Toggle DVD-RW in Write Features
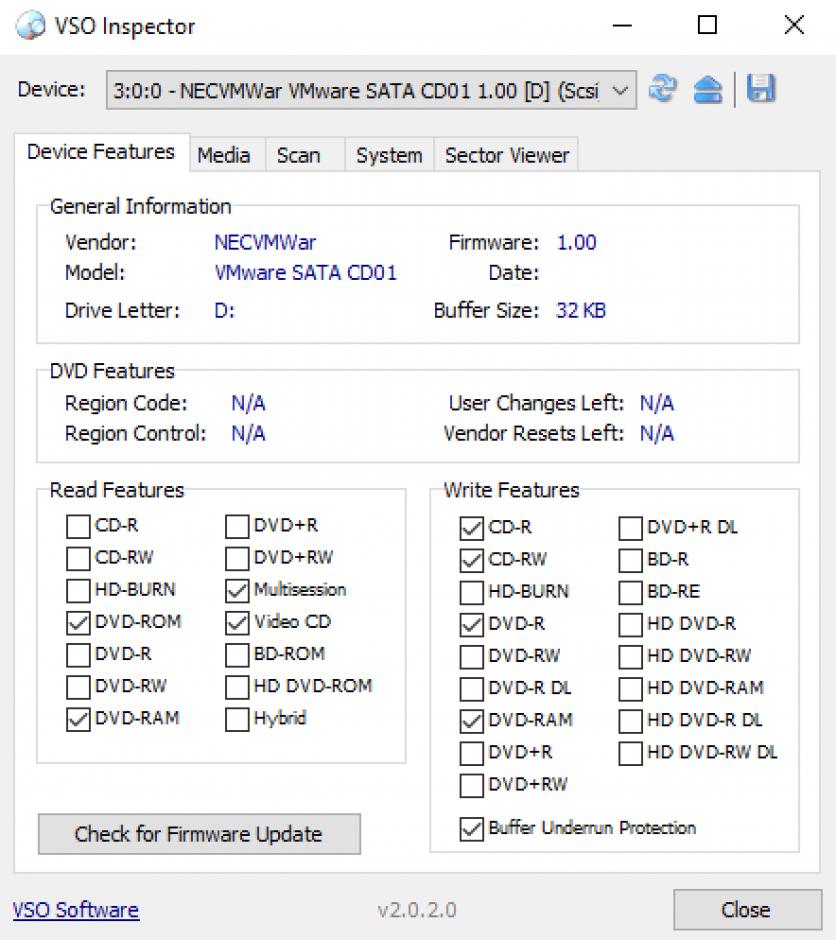 click(x=472, y=657)
